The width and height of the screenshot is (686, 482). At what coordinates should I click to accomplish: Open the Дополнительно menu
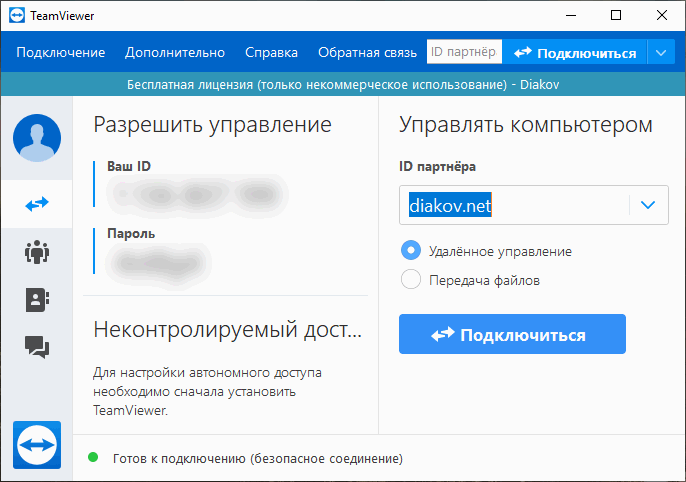[175, 52]
